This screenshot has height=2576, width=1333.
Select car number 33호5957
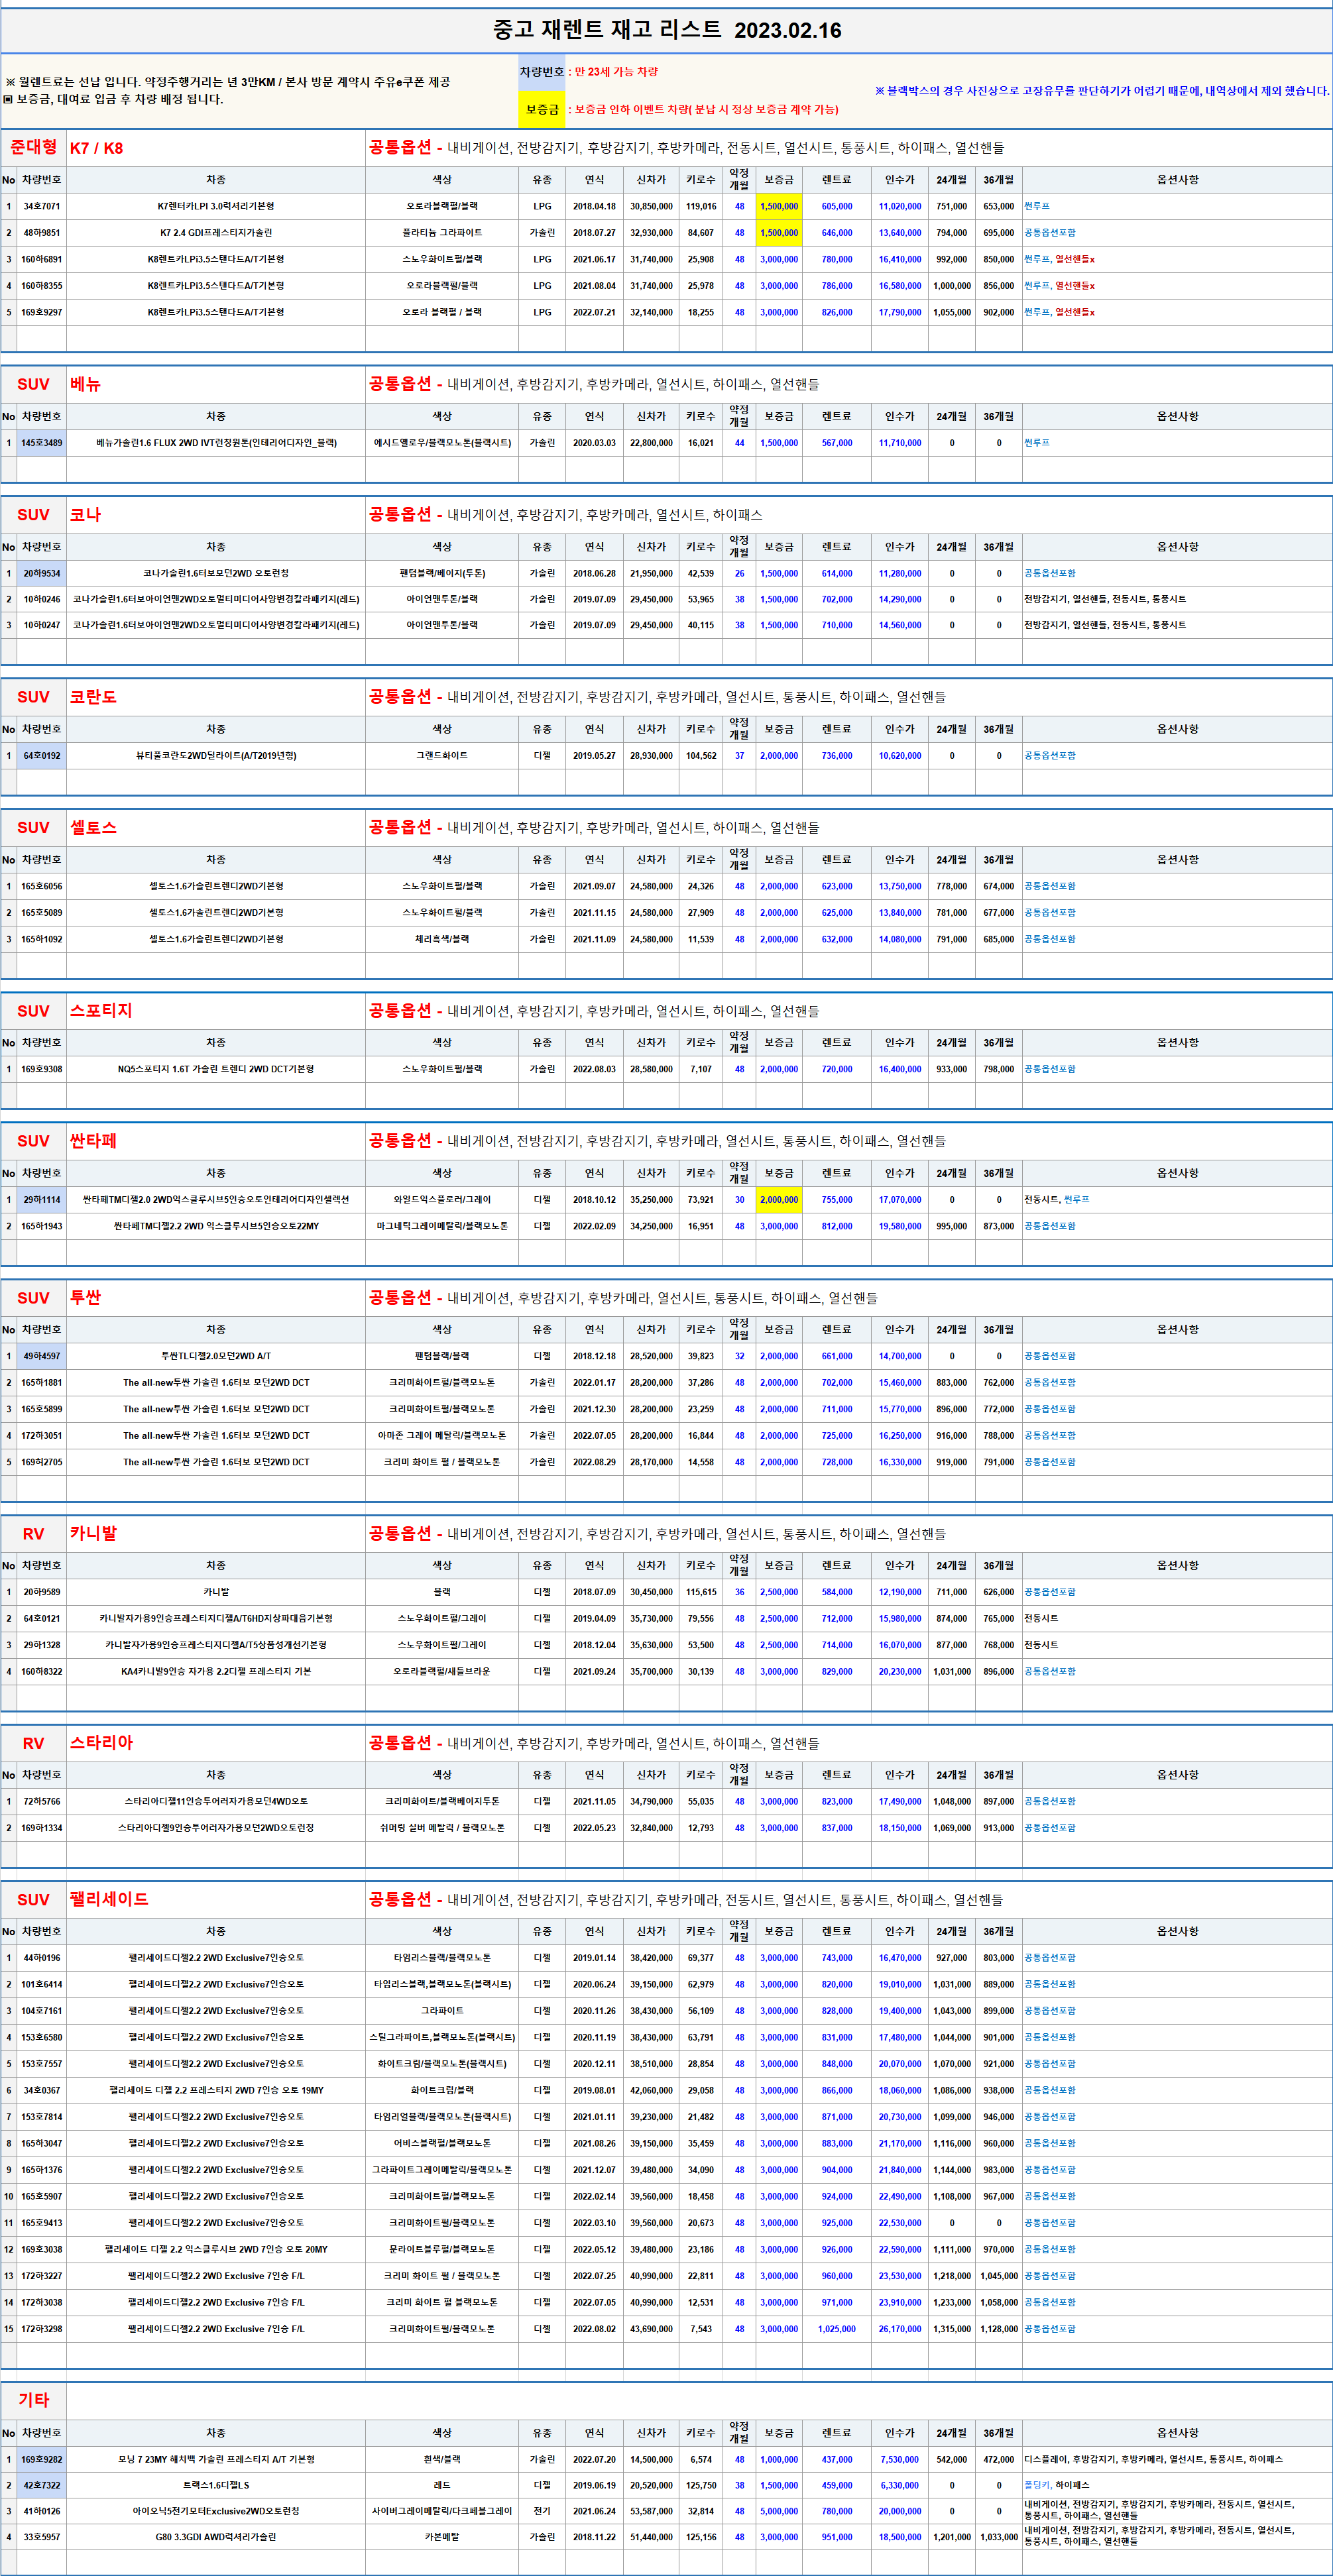pyautogui.click(x=41, y=2537)
